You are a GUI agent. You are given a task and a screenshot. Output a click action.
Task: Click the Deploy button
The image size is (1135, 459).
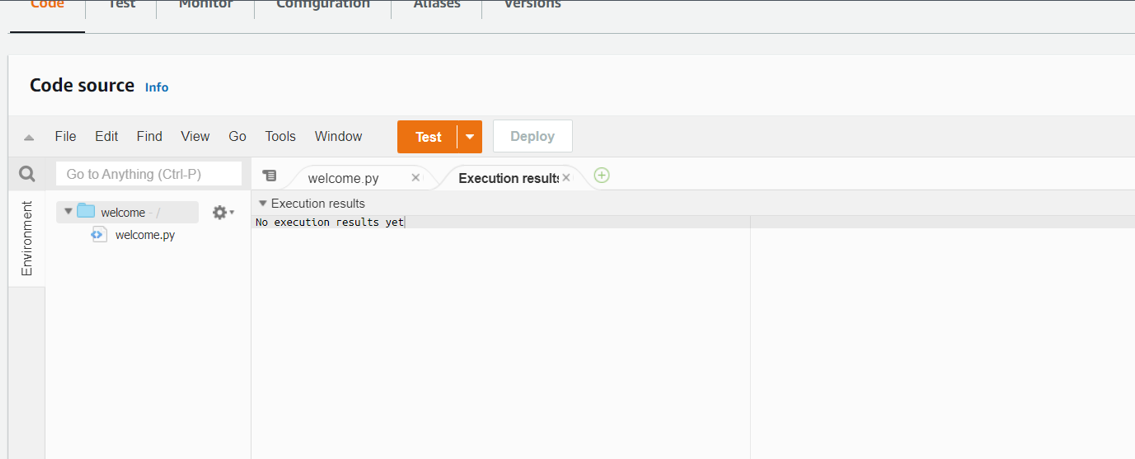point(533,136)
